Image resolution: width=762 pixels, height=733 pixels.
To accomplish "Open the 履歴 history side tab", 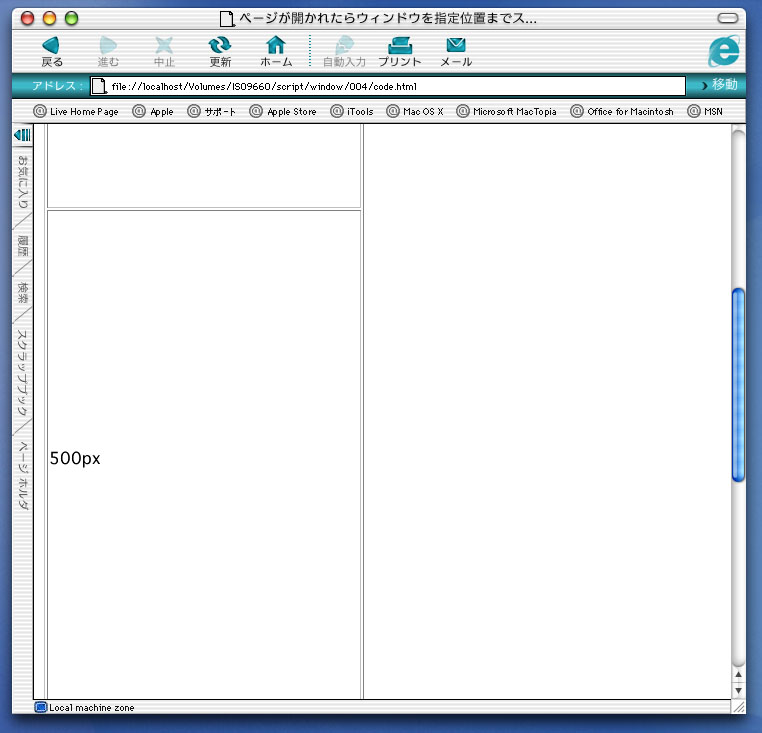I will point(22,246).
